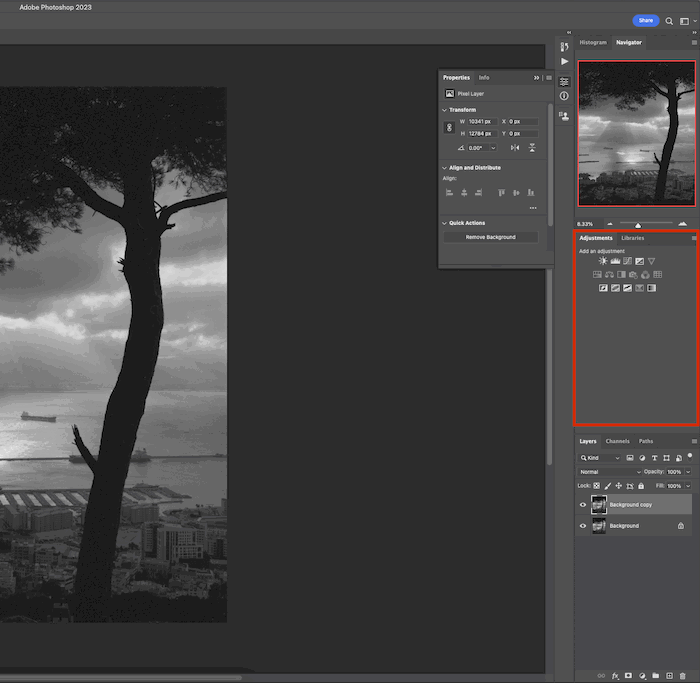Align top edges in Properties
700x683 pixels.
[x=501, y=192]
